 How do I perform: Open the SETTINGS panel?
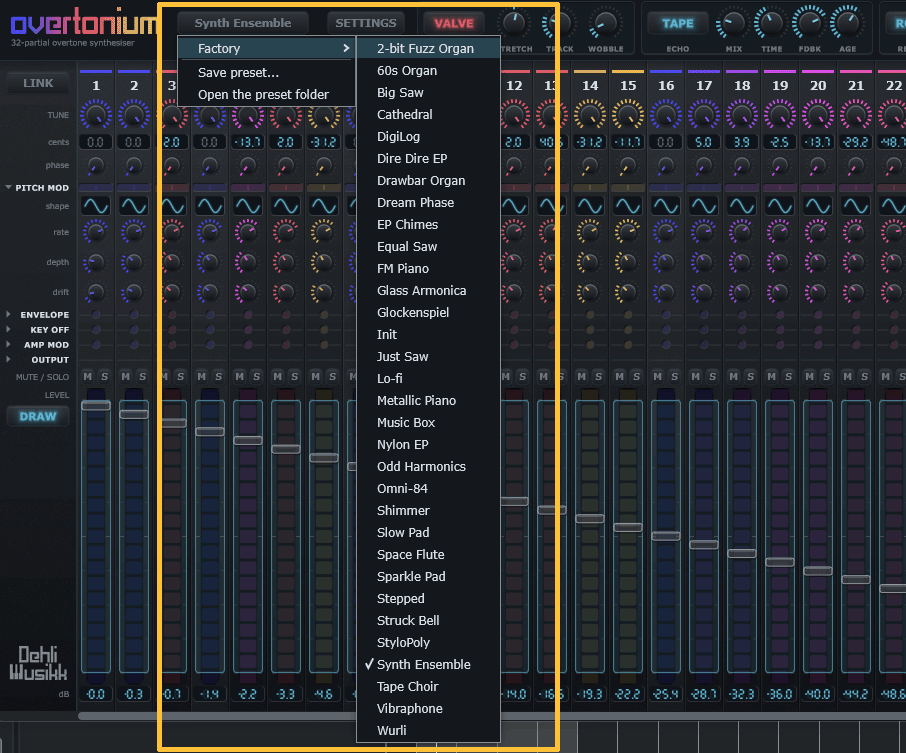click(x=366, y=23)
